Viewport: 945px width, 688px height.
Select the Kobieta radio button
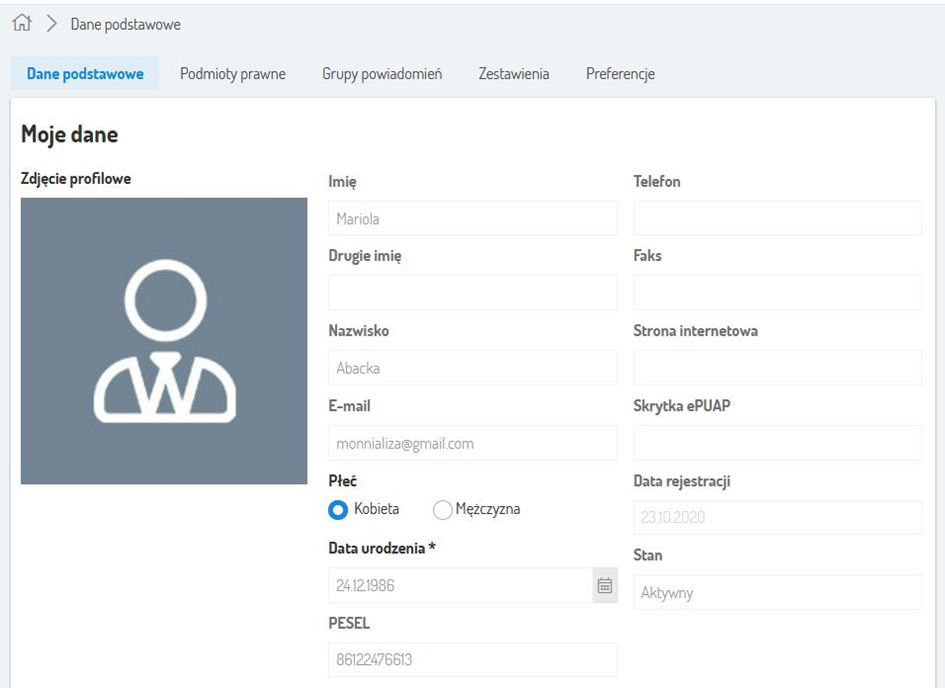[339, 510]
